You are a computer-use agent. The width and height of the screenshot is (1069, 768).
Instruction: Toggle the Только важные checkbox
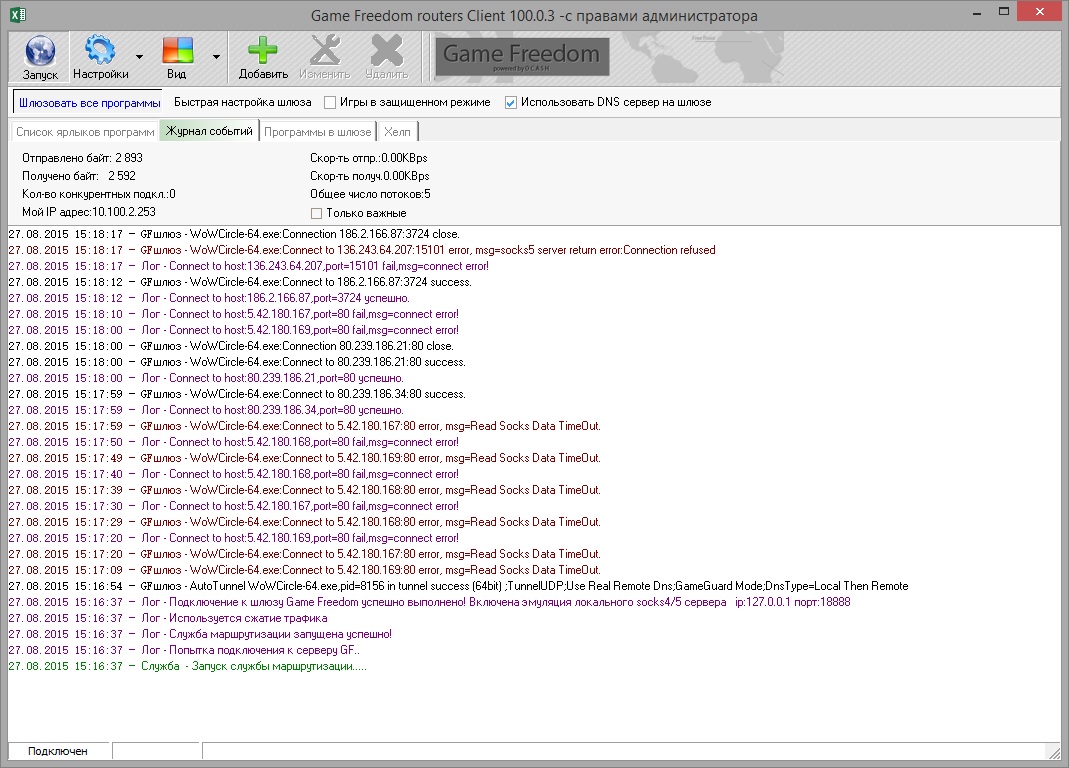click(316, 213)
